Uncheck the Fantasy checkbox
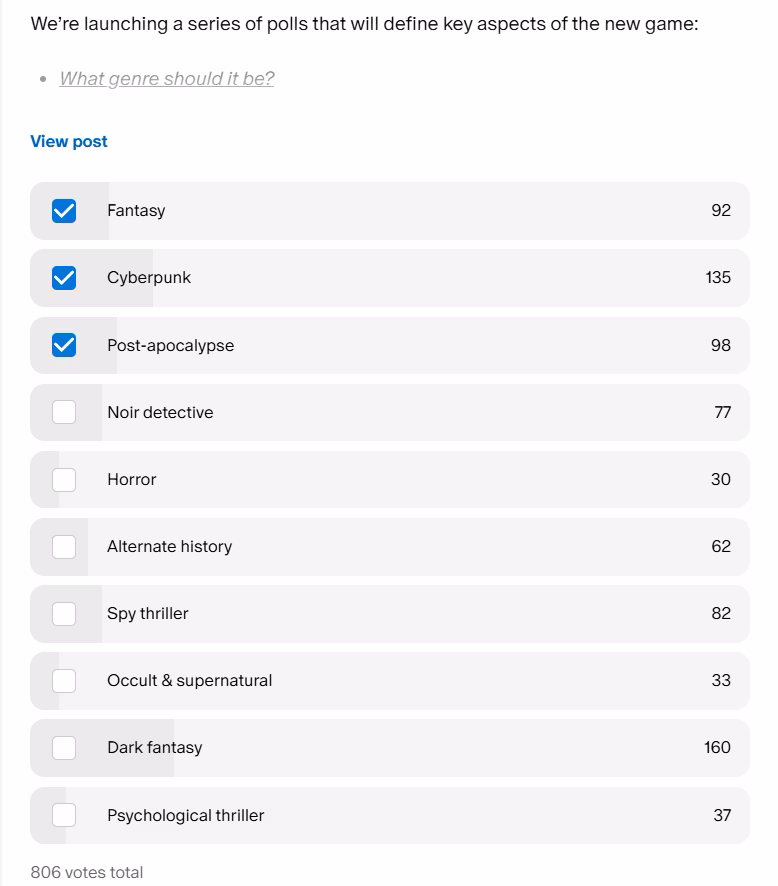The image size is (778, 886). tap(64, 211)
